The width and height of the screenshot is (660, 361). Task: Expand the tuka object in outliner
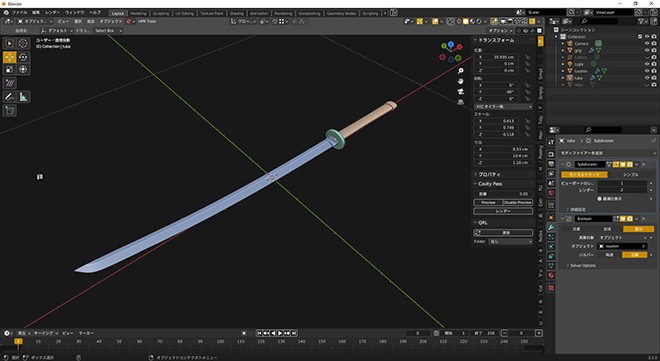563,78
